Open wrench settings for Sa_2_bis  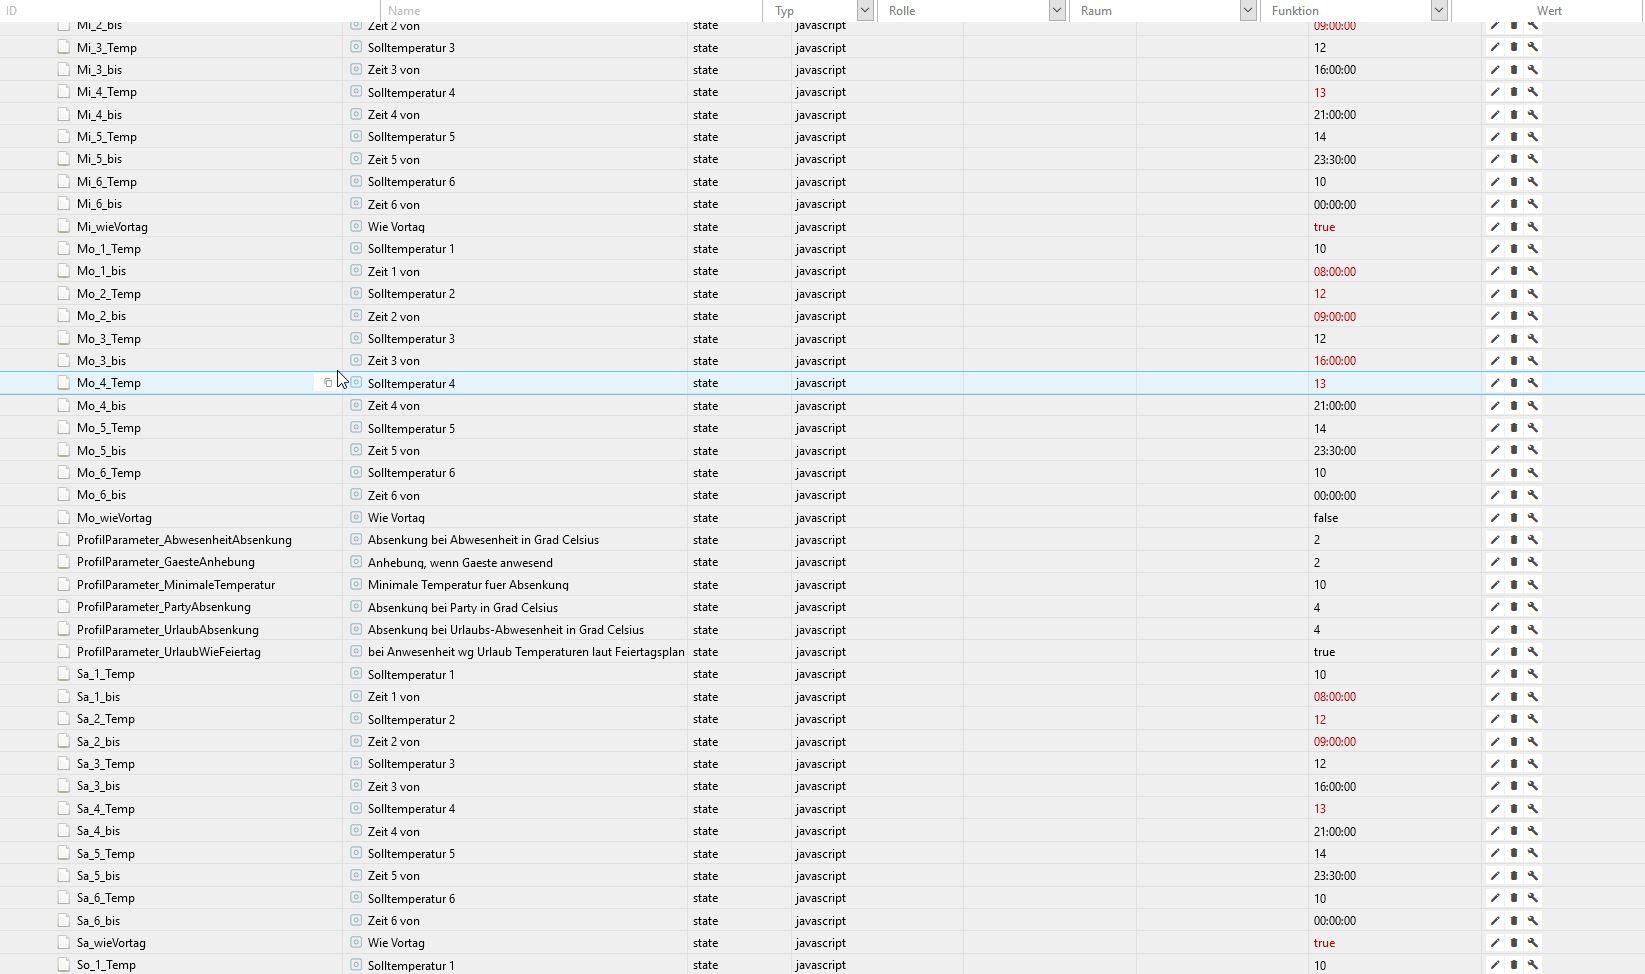pyautogui.click(x=1533, y=742)
